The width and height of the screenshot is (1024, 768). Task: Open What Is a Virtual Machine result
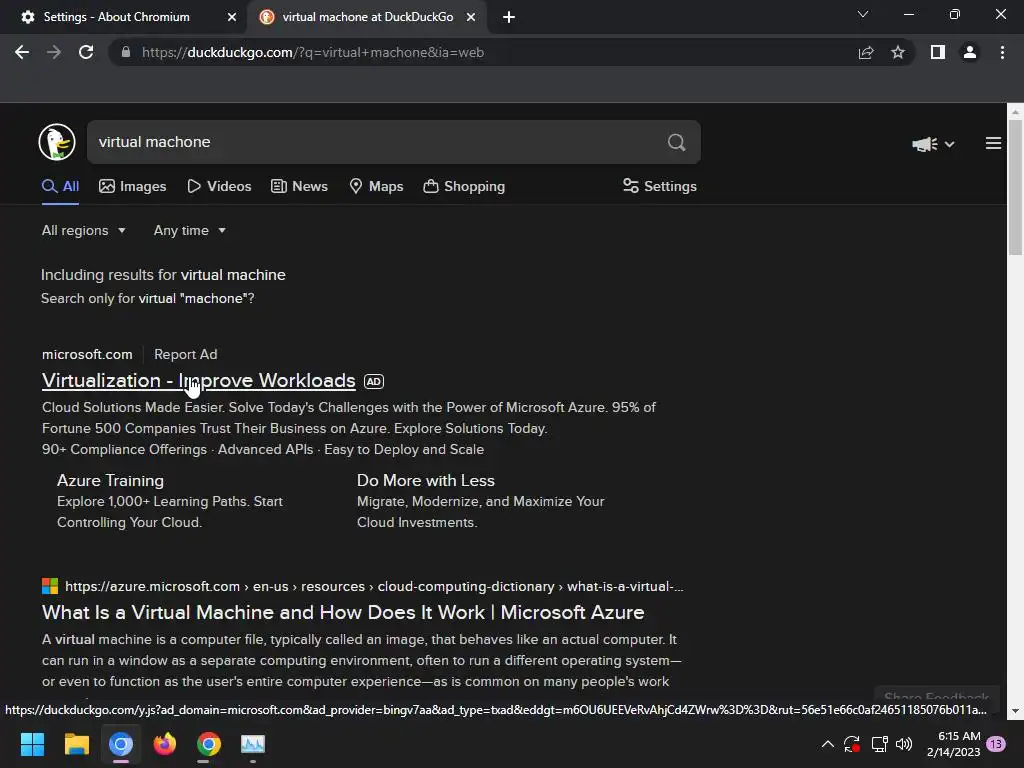tap(343, 612)
